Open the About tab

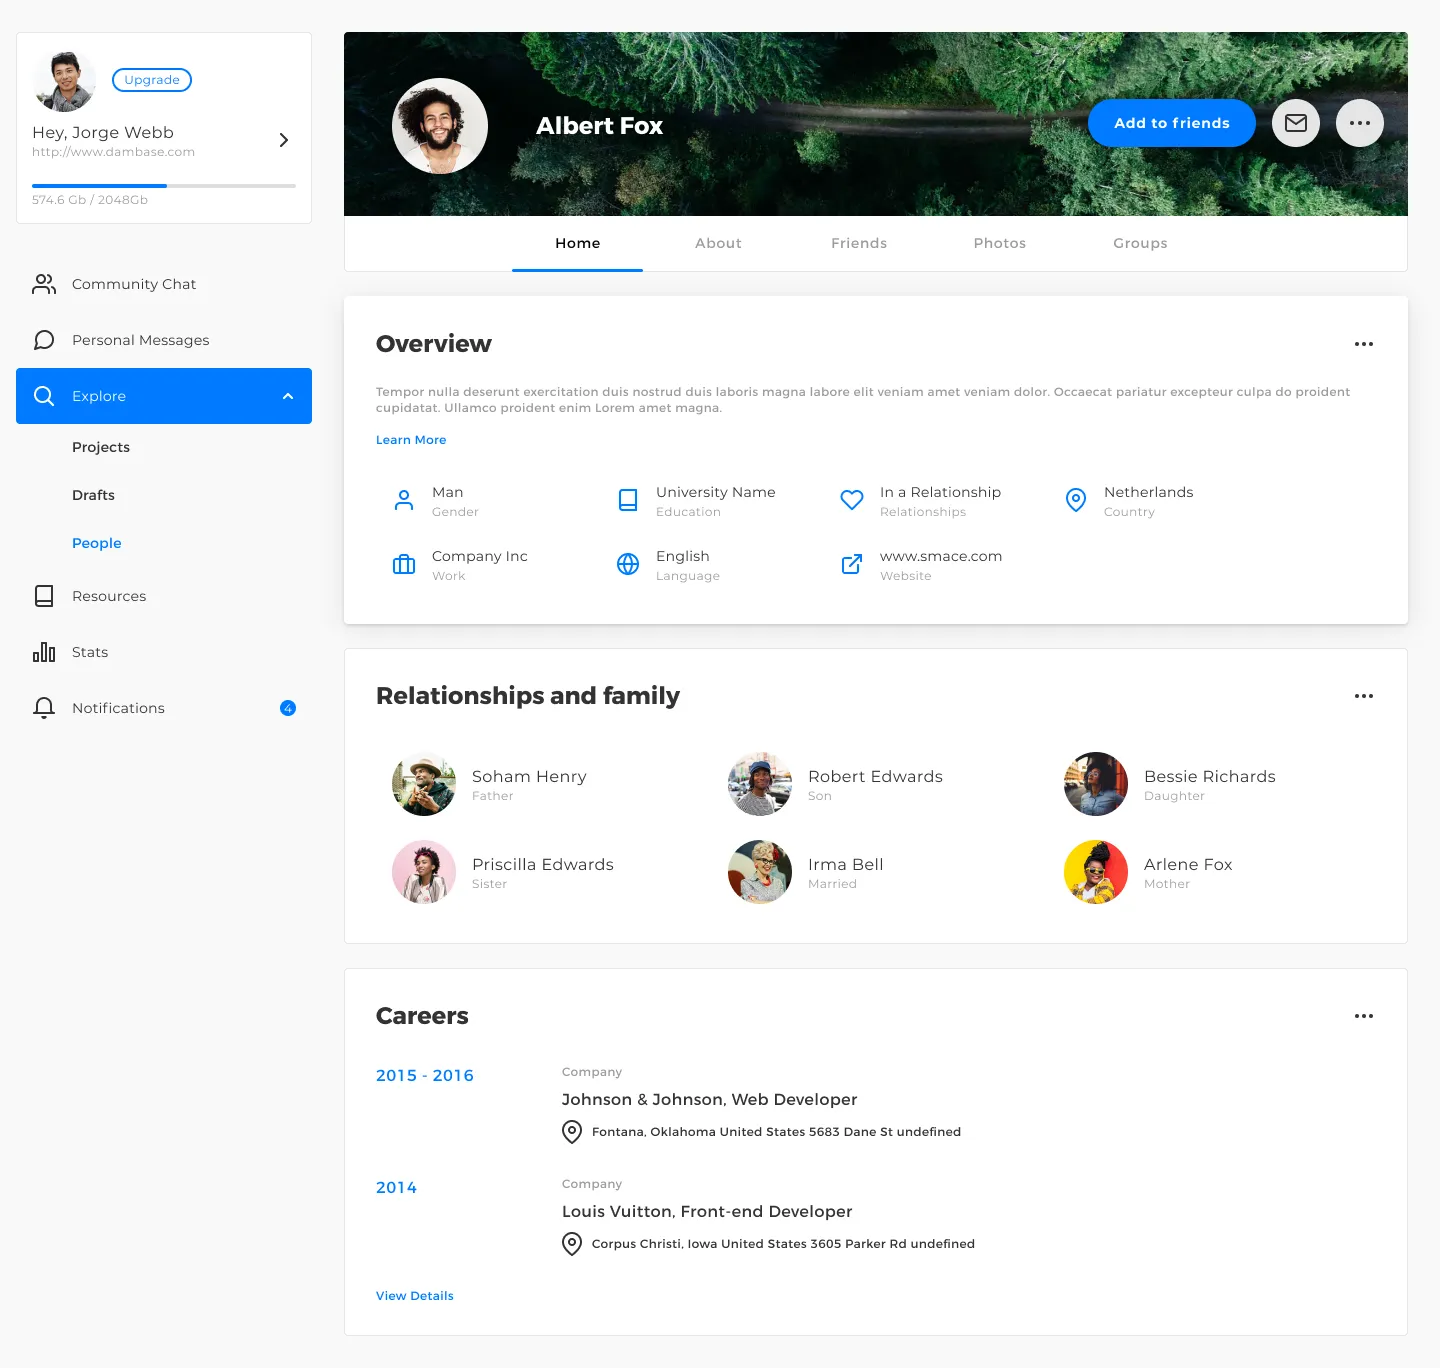(718, 243)
